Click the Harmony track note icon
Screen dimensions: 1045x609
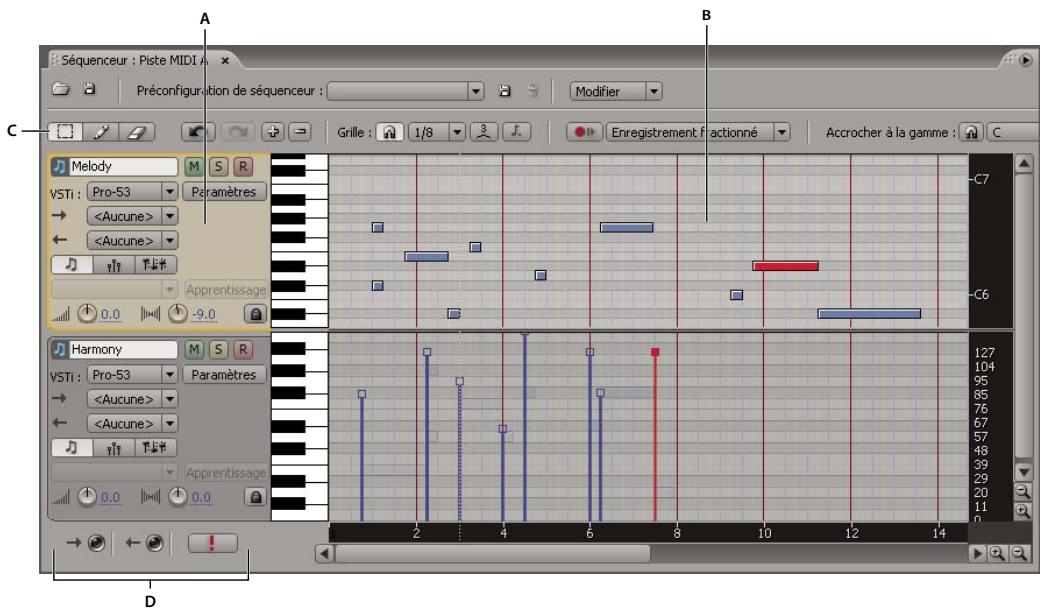click(59, 349)
